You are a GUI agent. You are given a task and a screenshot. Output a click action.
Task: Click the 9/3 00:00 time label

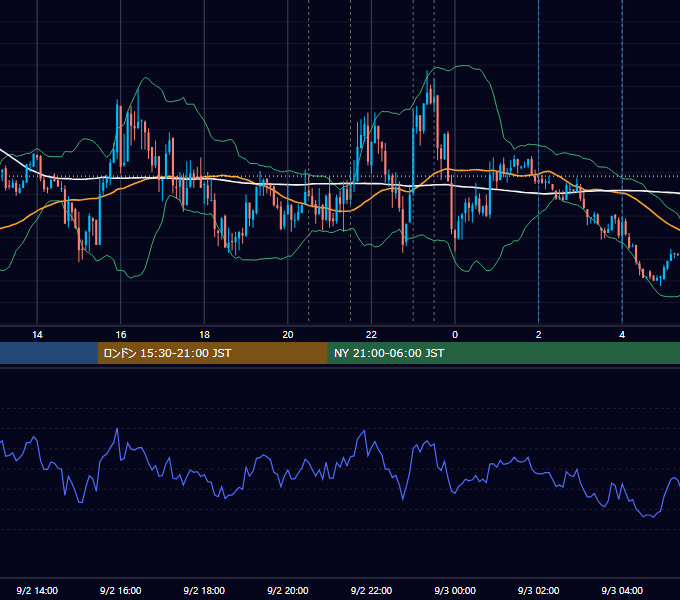pyautogui.click(x=455, y=590)
